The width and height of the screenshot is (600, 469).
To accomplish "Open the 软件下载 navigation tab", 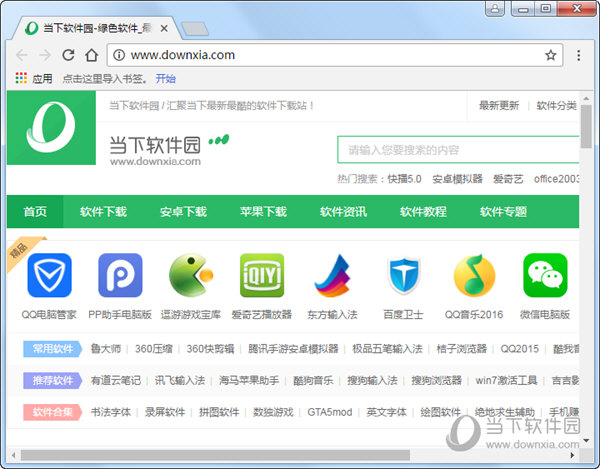I will coord(103,212).
